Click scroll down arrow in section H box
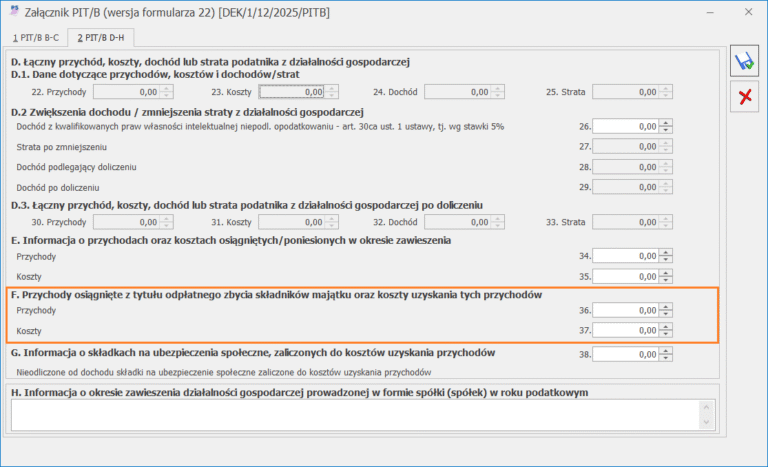The width and height of the screenshot is (768, 467). click(x=706, y=422)
